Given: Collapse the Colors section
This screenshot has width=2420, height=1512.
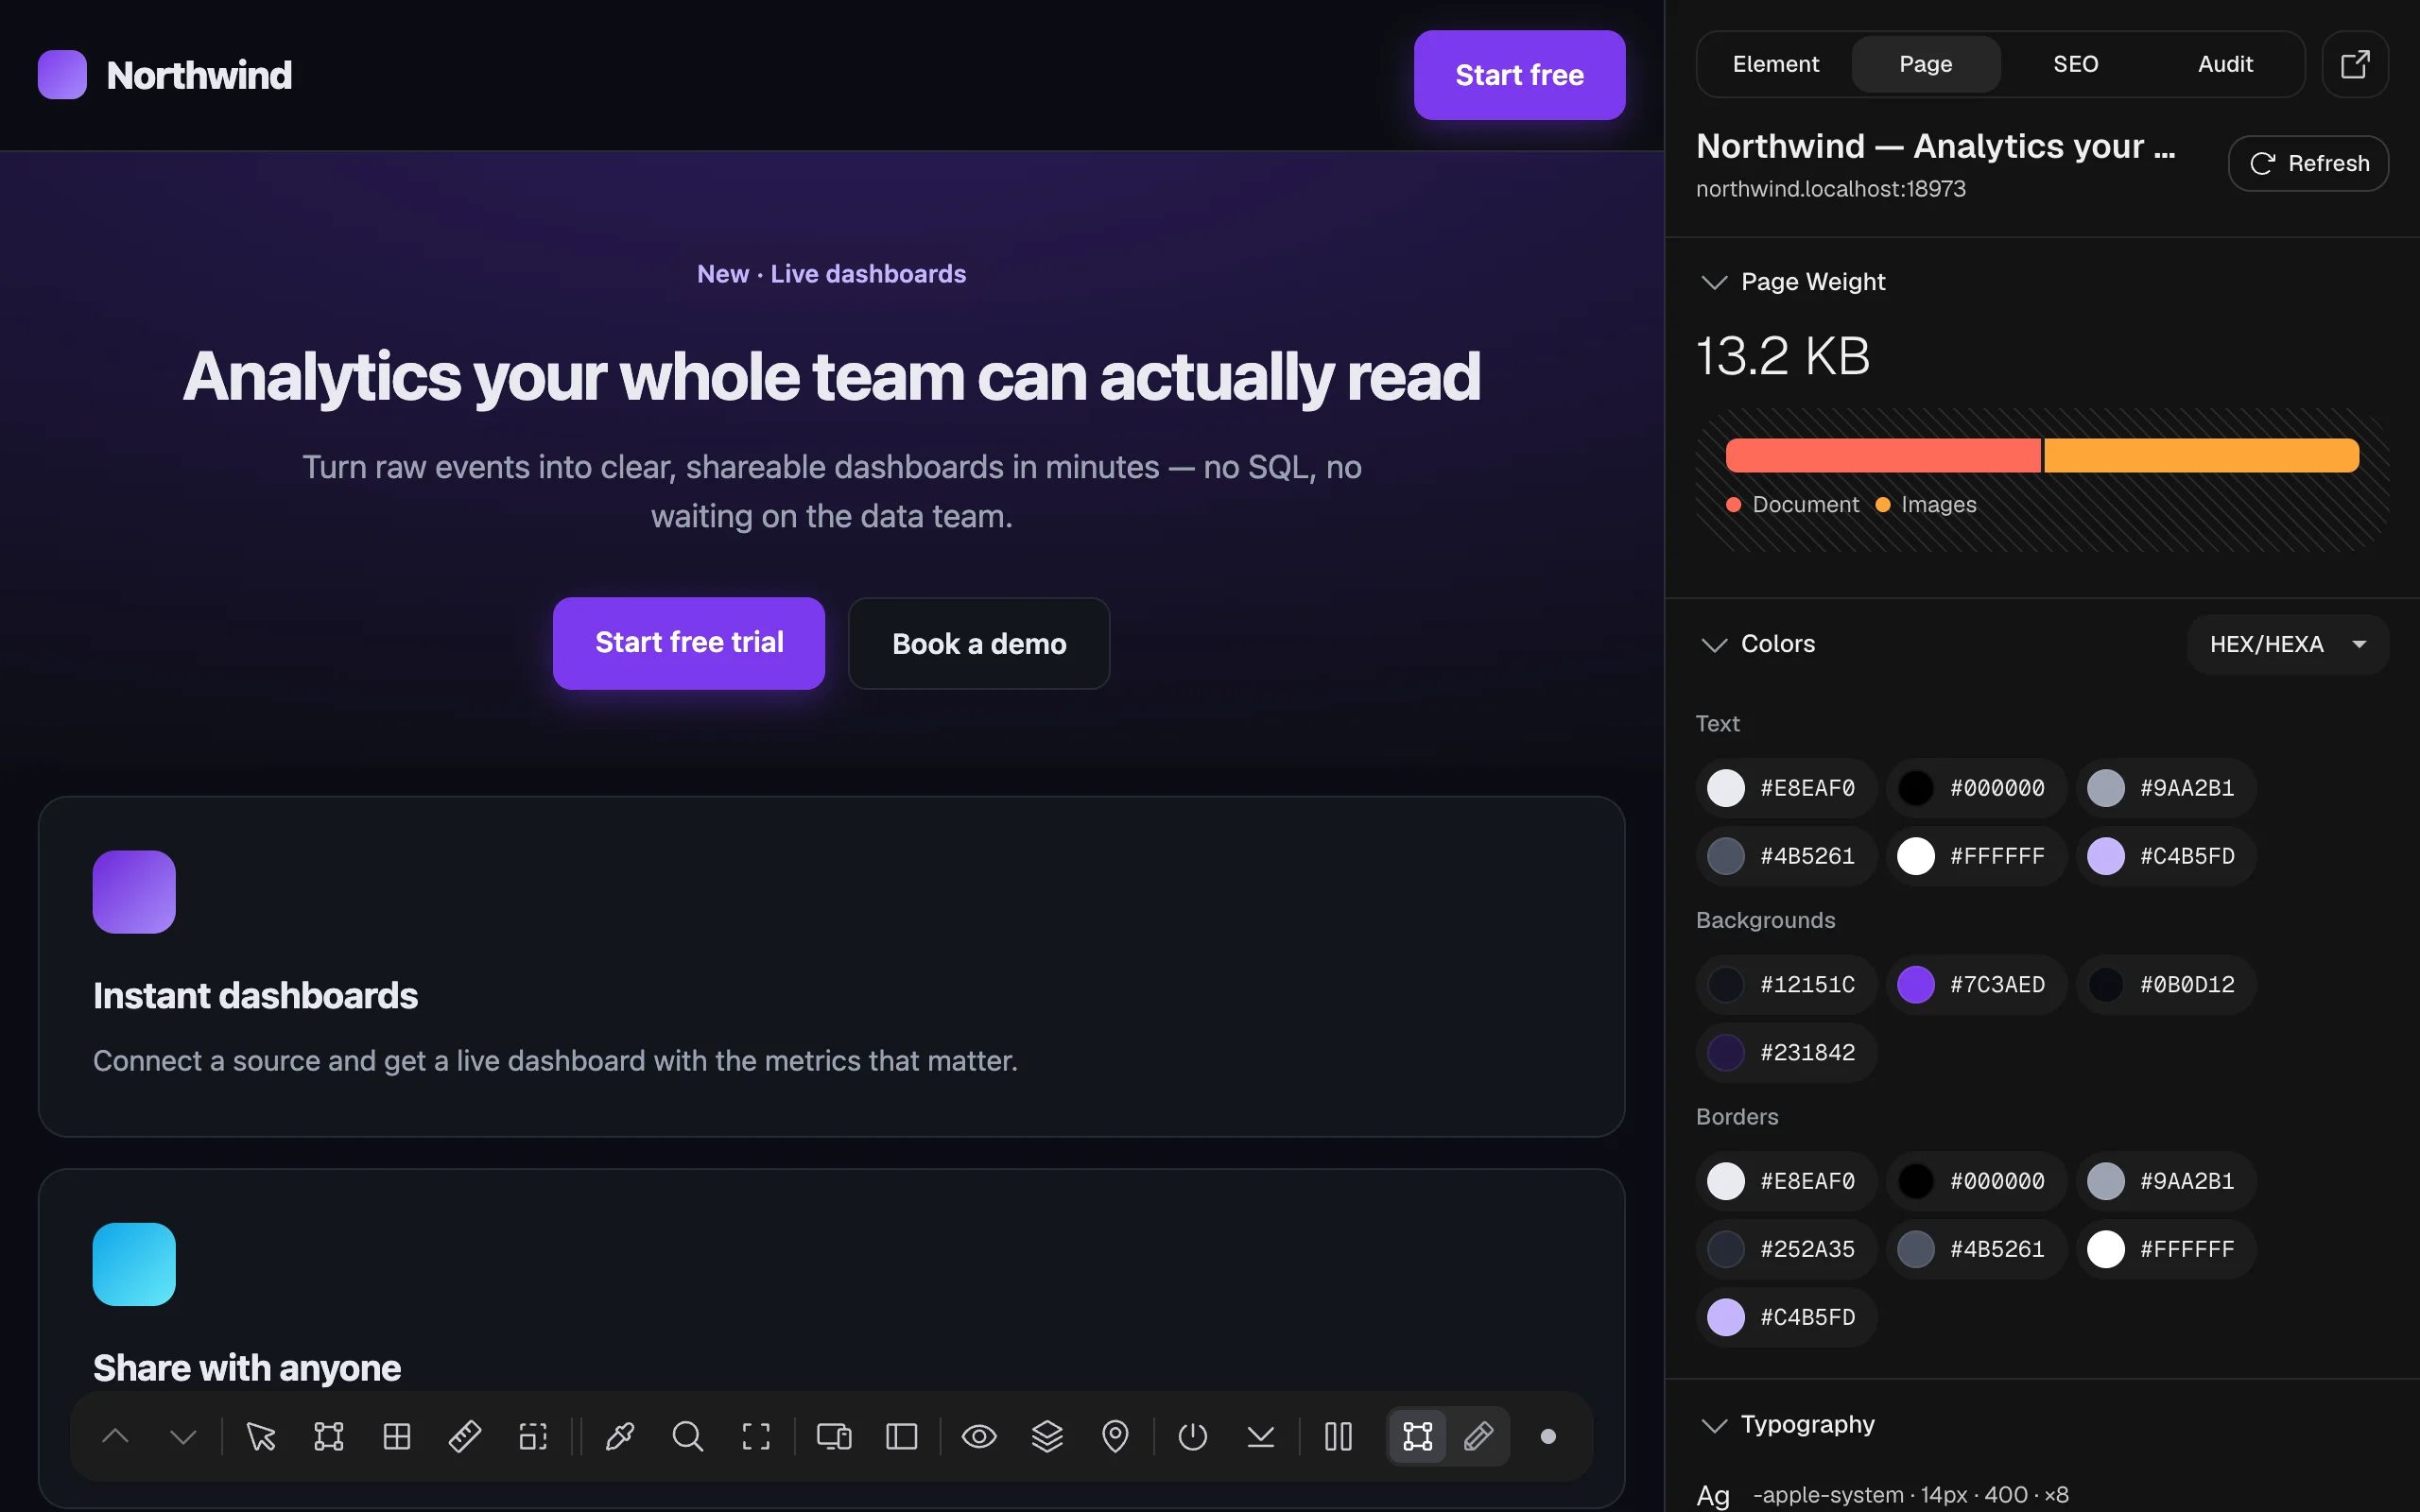Looking at the screenshot, I should [1714, 644].
